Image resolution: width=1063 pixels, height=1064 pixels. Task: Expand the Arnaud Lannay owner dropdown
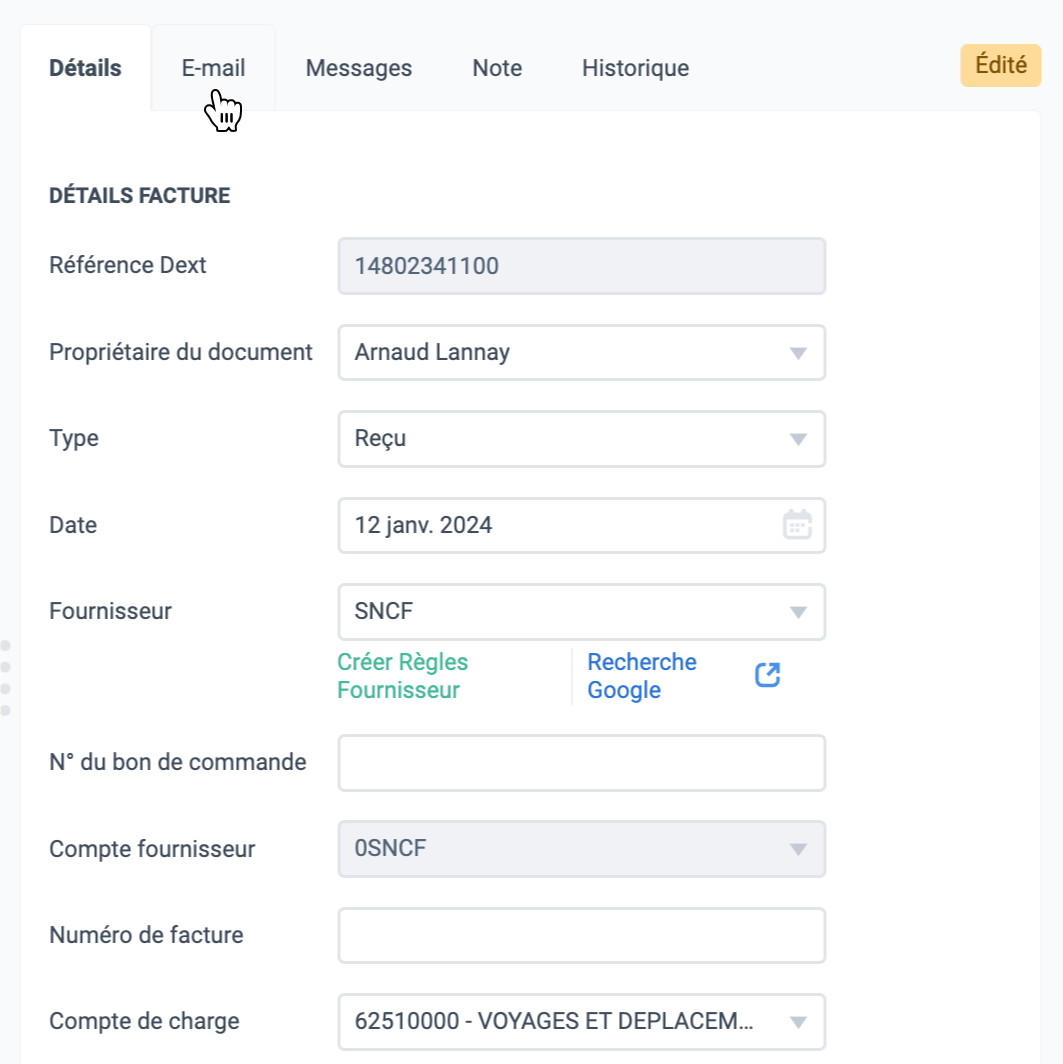(581, 352)
